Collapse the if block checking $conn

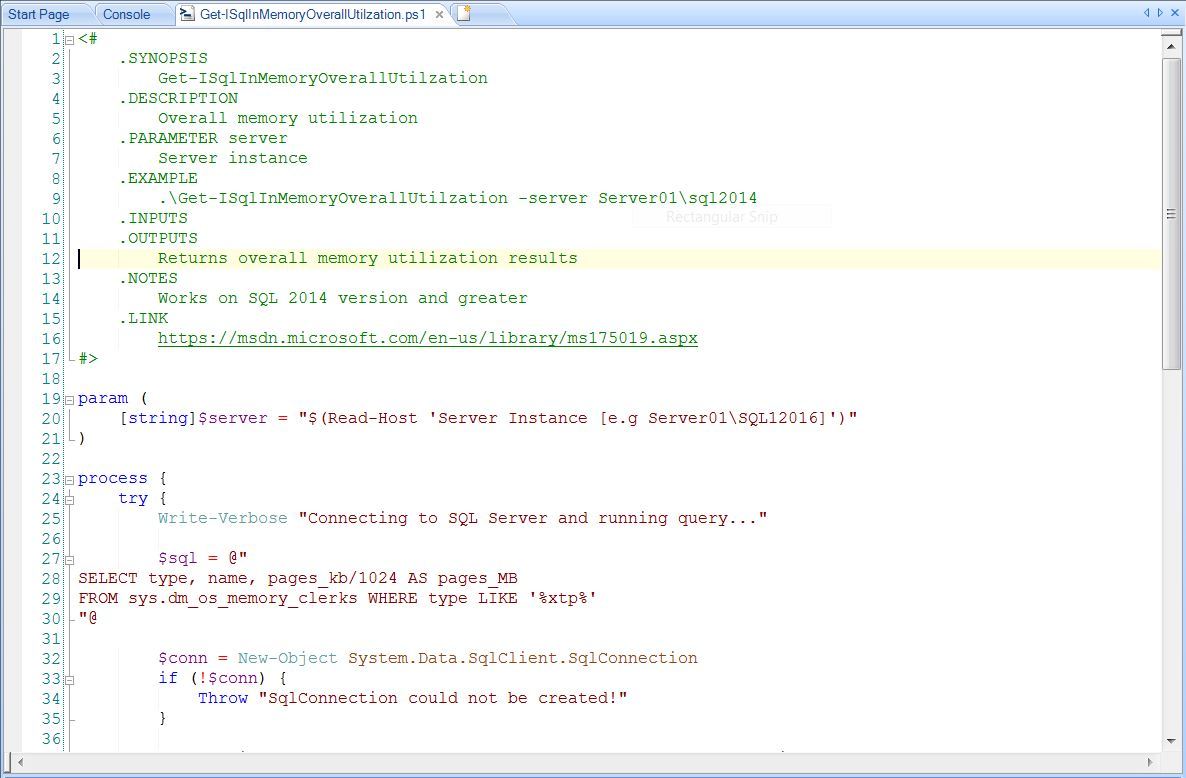[x=68, y=678]
